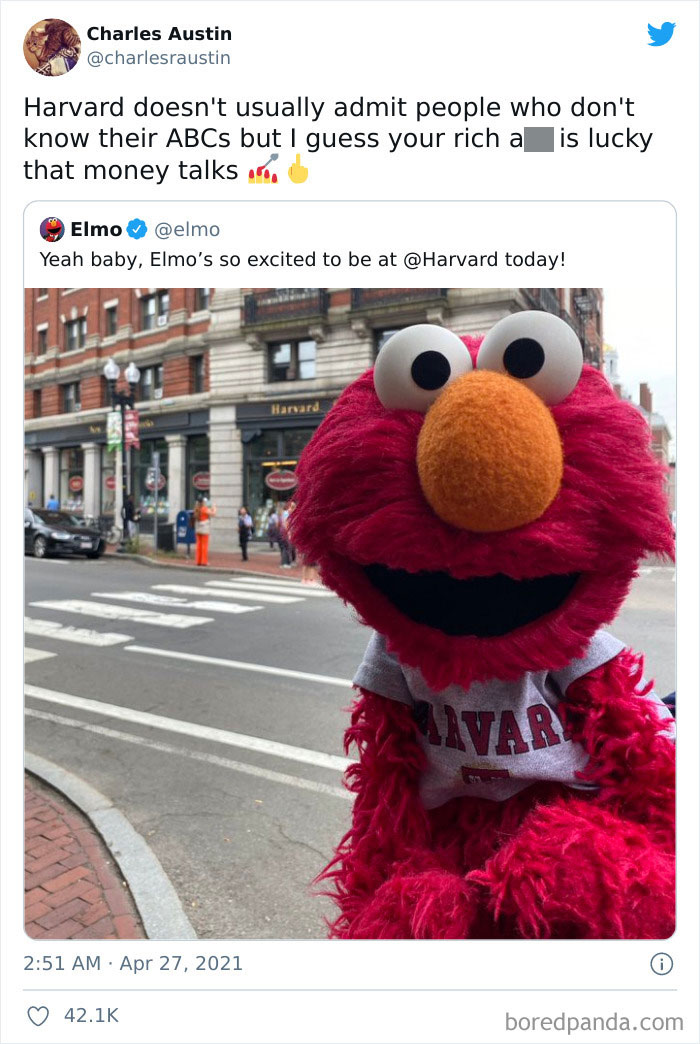The image size is (700, 1044).
Task: Click the blue verified badge next to Elmo
Action: point(135,229)
